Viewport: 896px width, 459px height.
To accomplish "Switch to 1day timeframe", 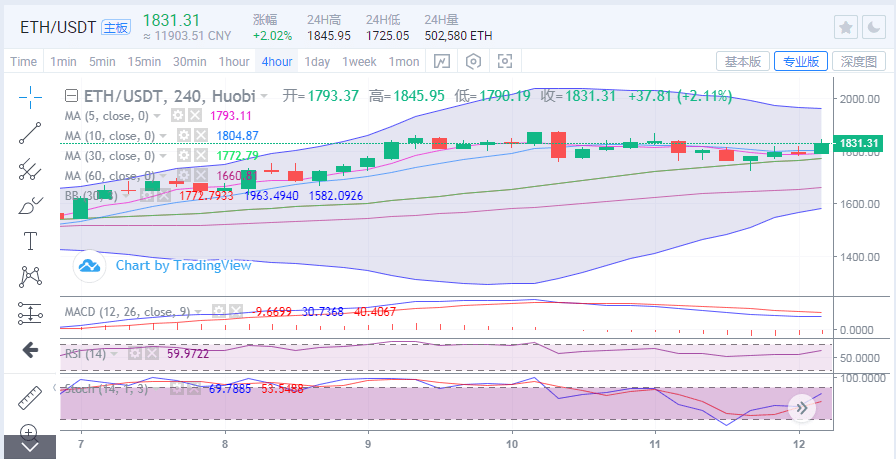I will click(317, 62).
